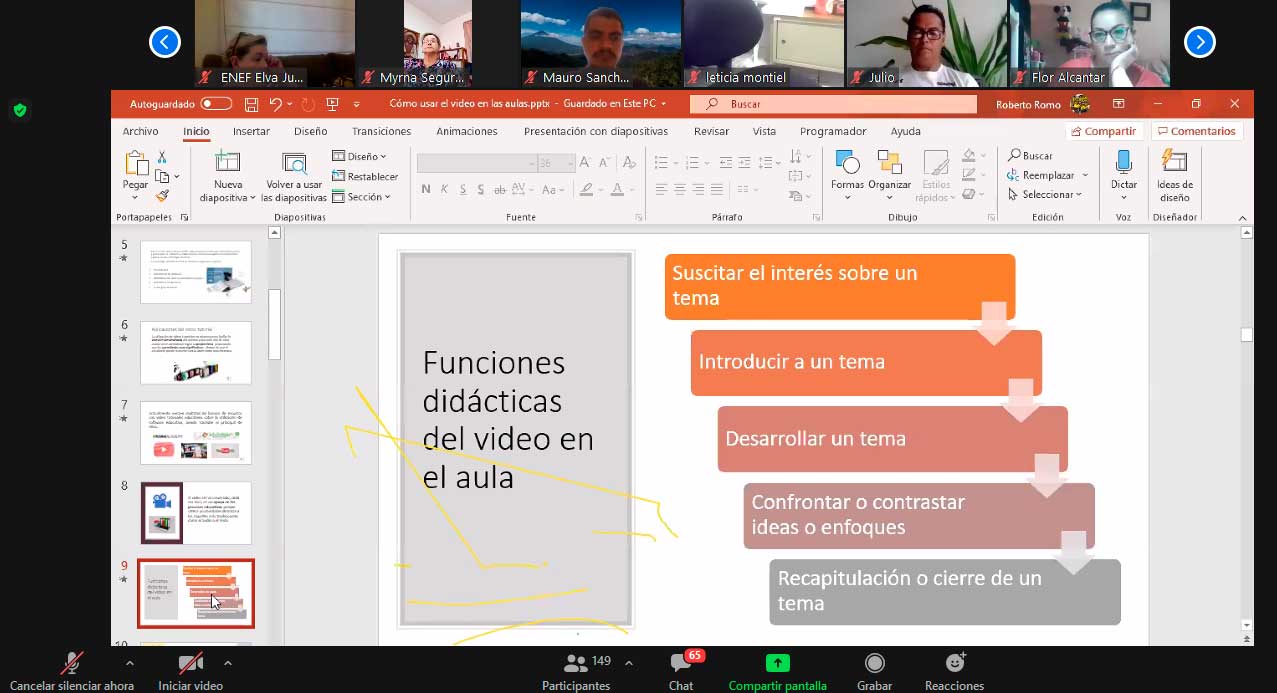Unmute microphone with Cancelar silenciar ahora
This screenshot has height=693, width=1277.
click(x=72, y=664)
